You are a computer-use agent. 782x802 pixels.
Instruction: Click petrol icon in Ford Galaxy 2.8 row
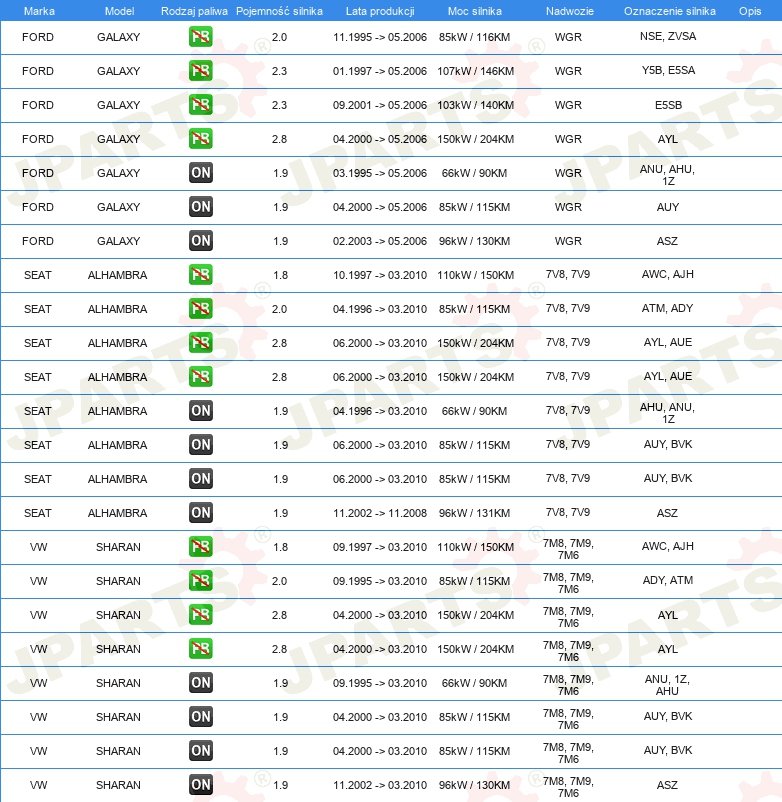pyautogui.click(x=200, y=139)
